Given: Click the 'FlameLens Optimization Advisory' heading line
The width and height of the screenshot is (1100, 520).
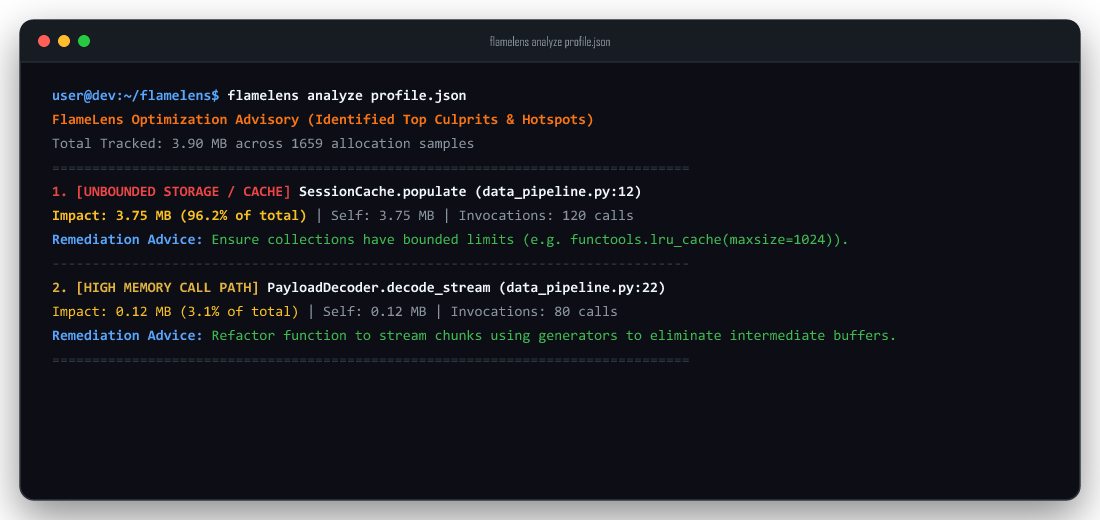Looking at the screenshot, I should [323, 119].
